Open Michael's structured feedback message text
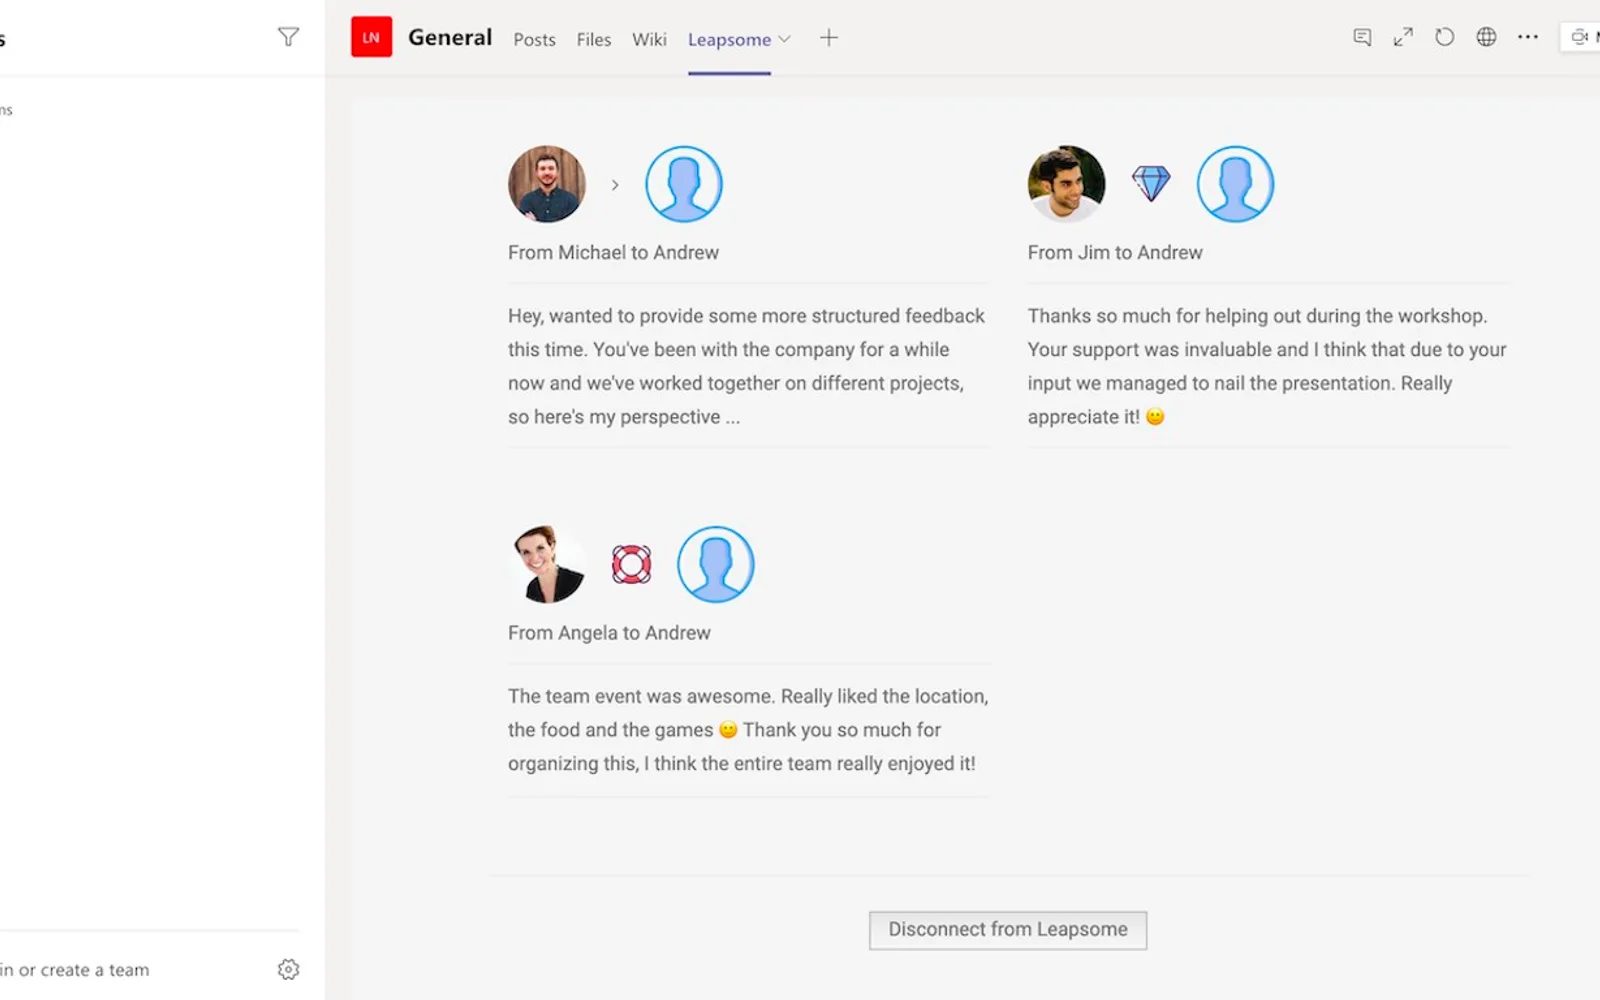Image resolution: width=1600 pixels, height=1000 pixels. point(747,366)
